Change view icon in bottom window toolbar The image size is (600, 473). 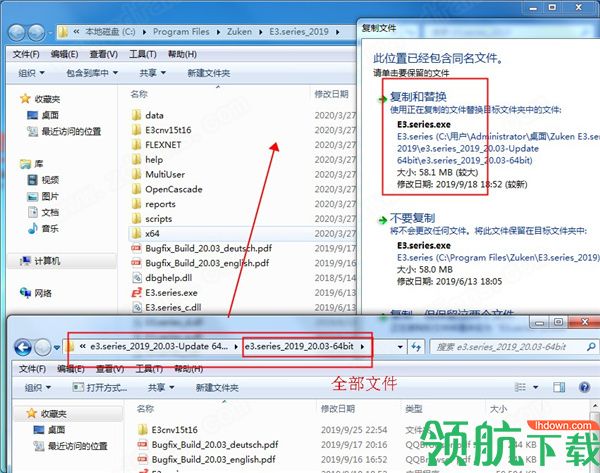coord(520,387)
